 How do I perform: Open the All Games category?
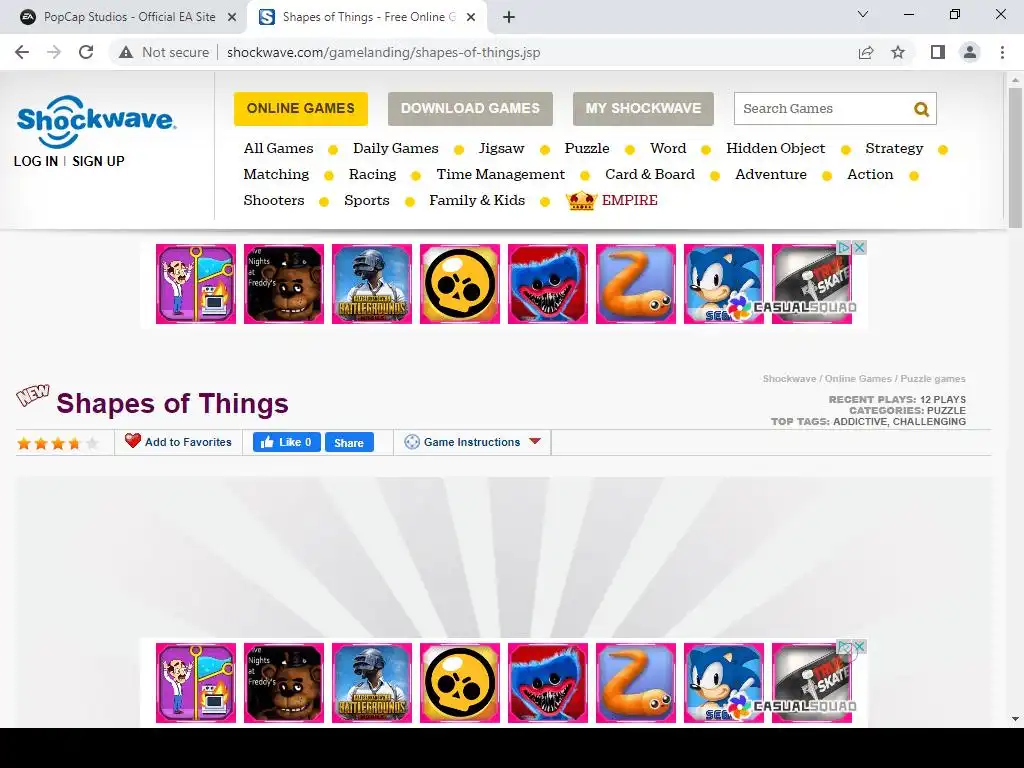click(x=278, y=148)
